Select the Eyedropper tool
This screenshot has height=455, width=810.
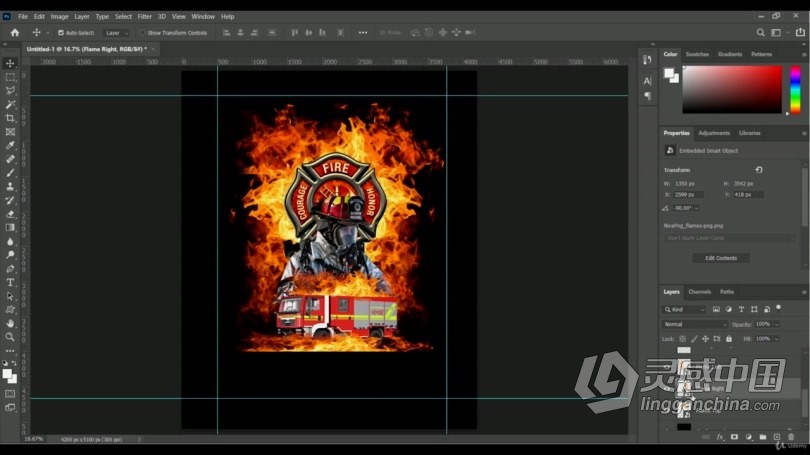pyautogui.click(x=10, y=145)
